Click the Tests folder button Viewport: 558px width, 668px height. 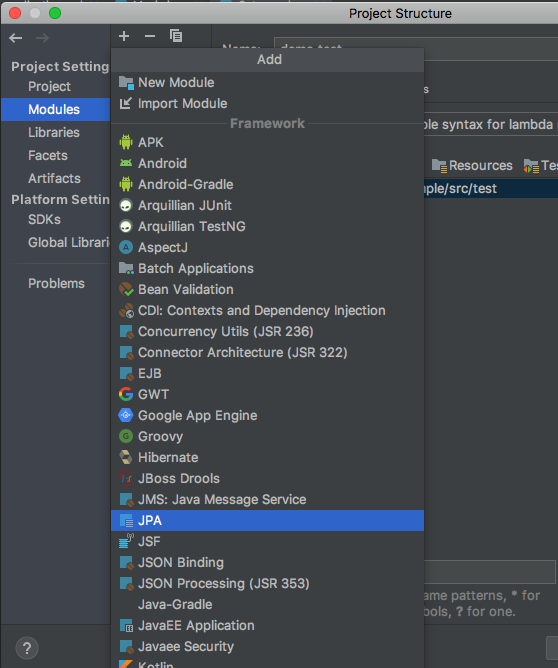(541, 165)
